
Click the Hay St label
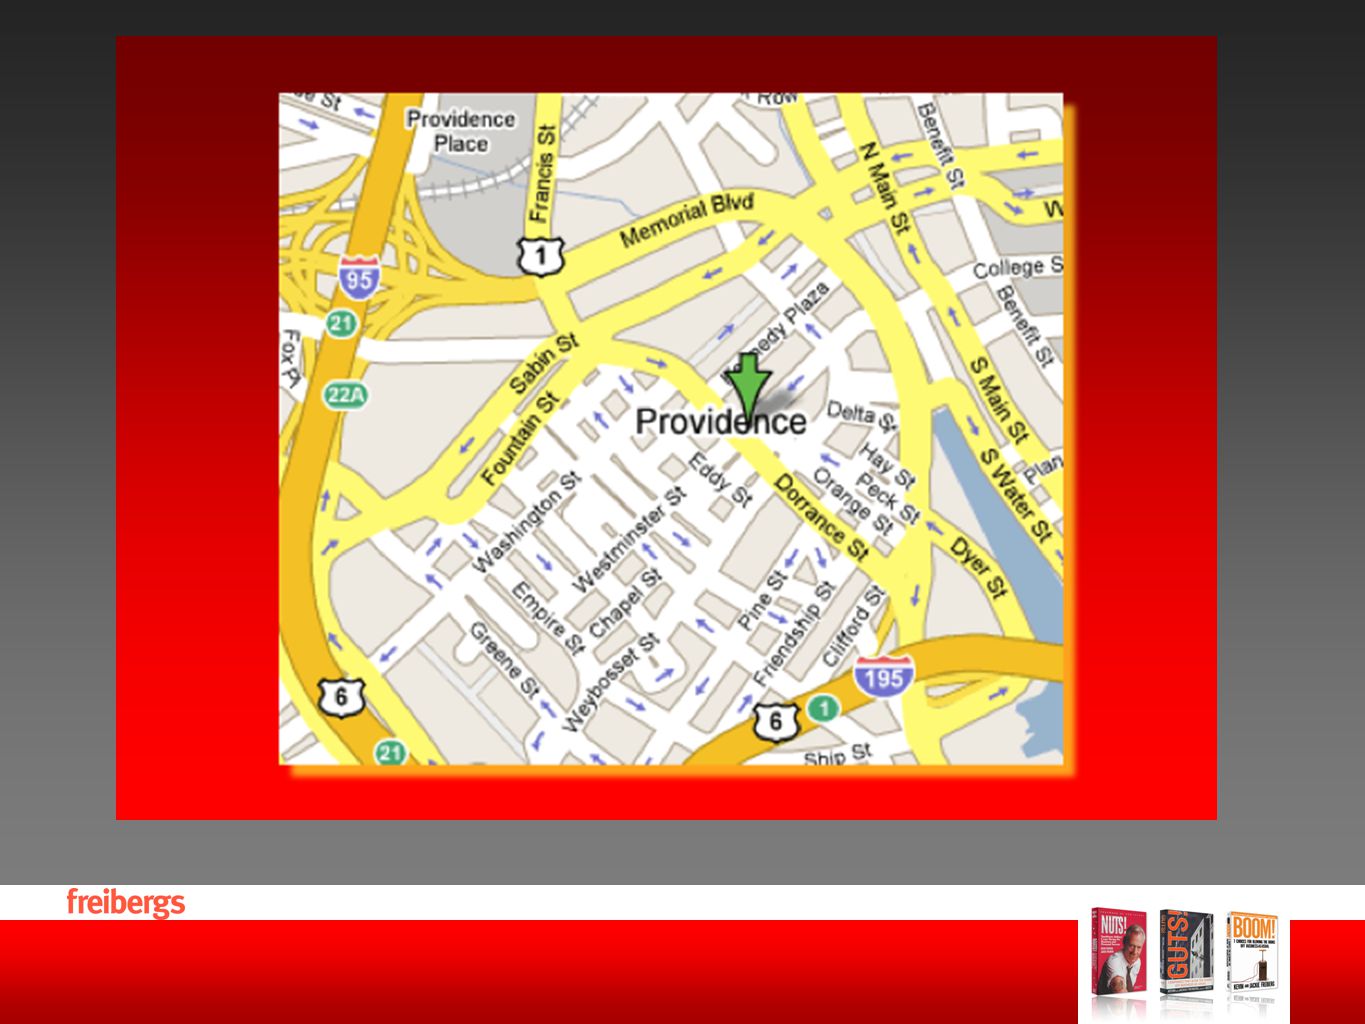coord(886,466)
